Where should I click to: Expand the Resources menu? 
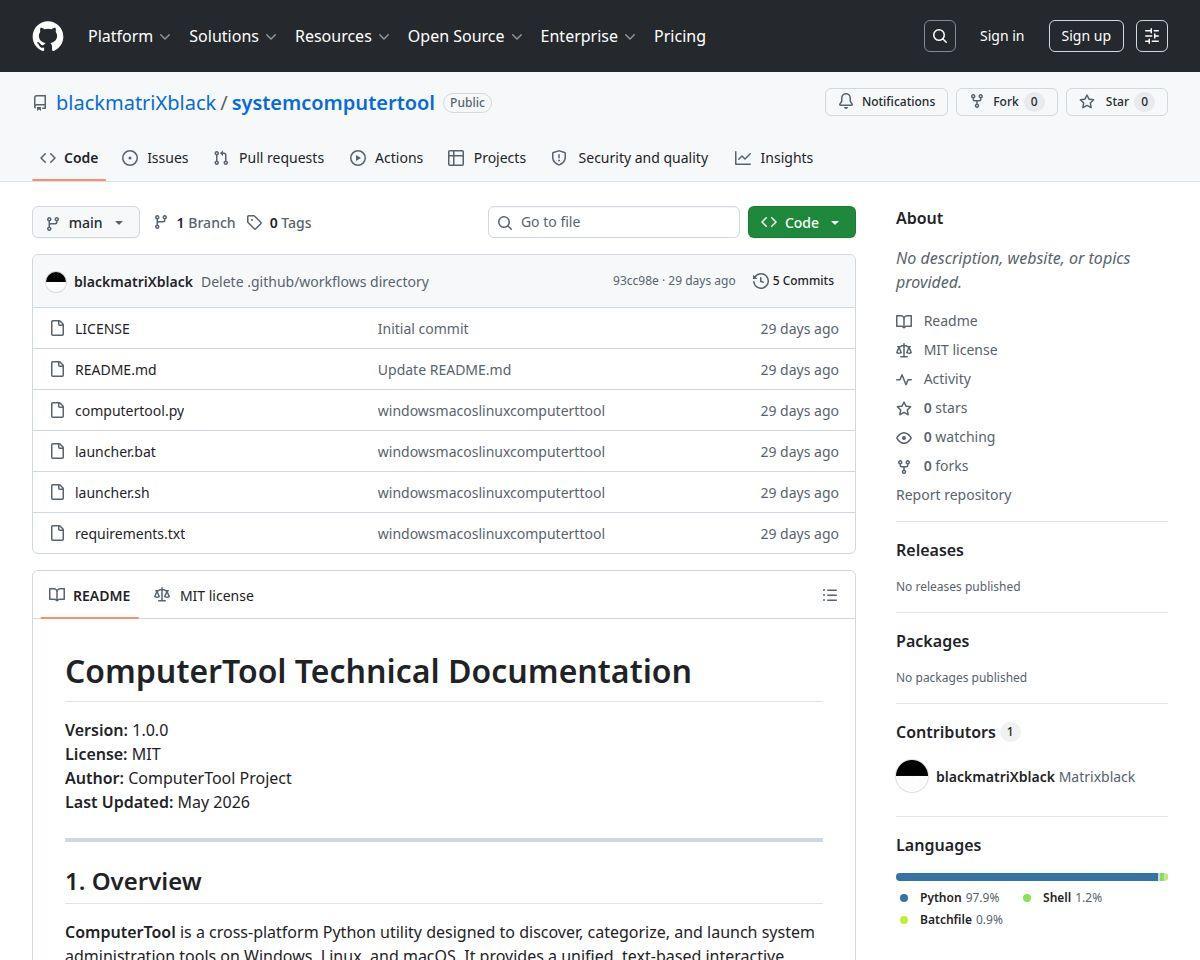point(341,36)
